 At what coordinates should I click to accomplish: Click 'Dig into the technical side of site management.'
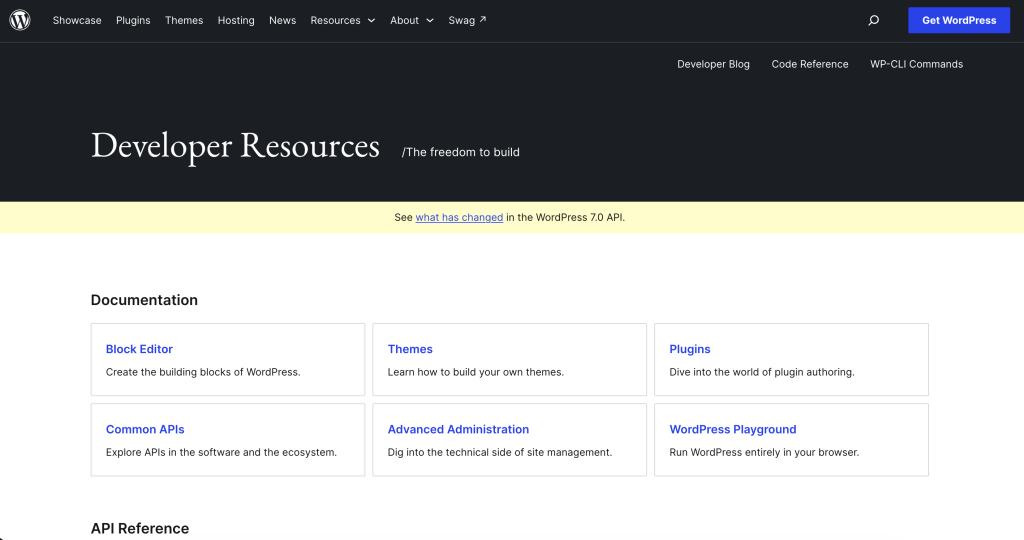click(x=500, y=453)
